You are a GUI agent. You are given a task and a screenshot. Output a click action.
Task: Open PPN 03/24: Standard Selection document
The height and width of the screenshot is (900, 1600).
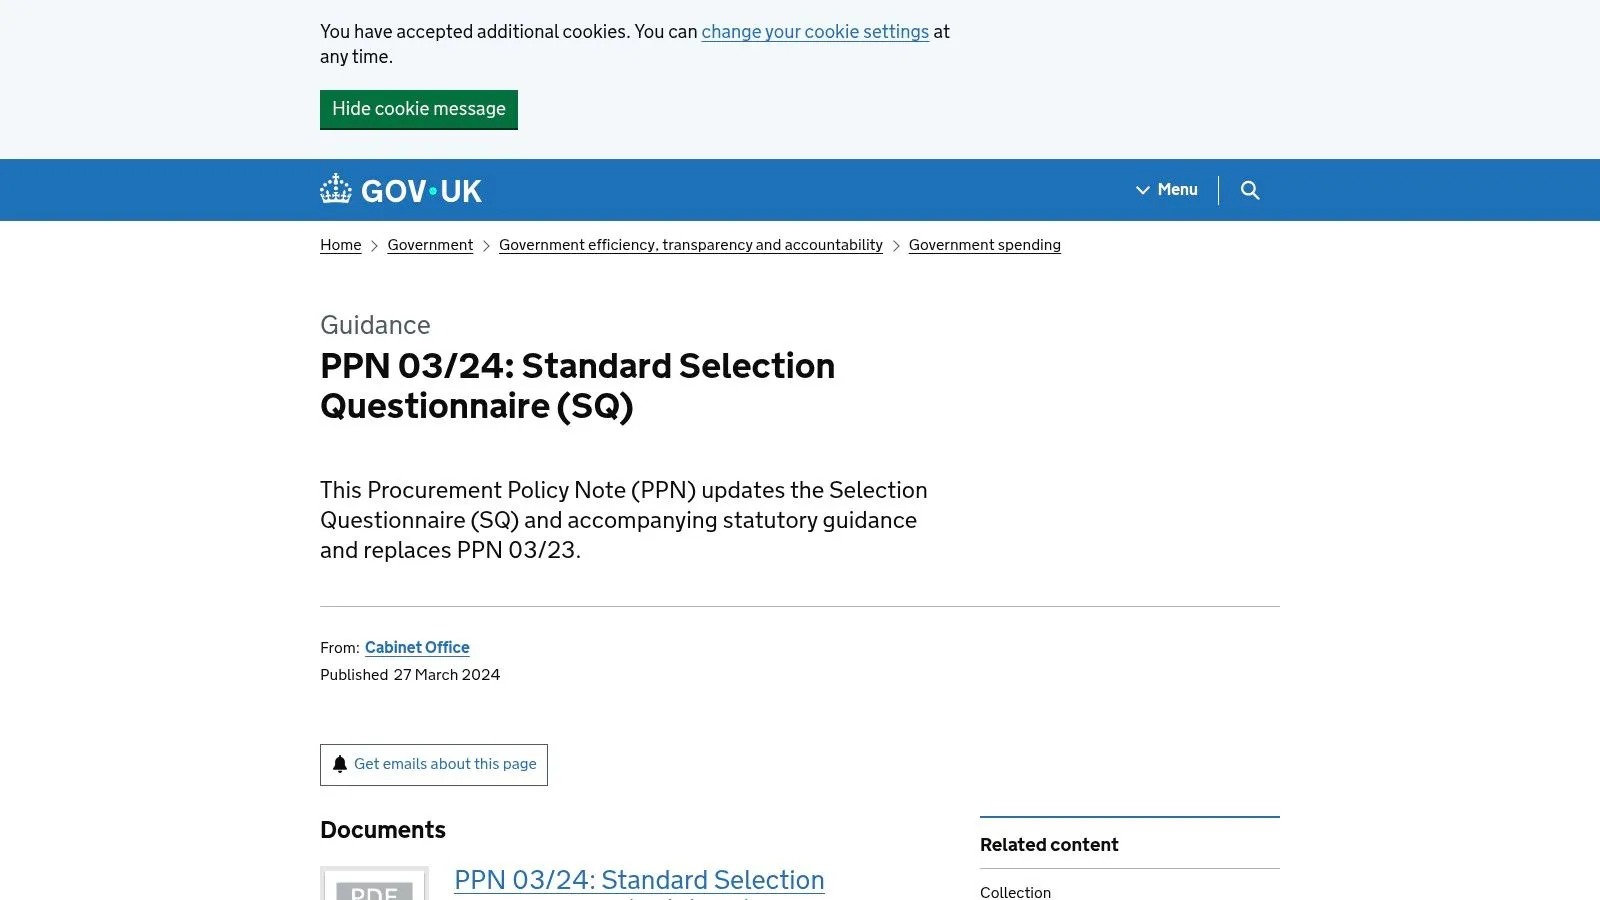[x=639, y=879]
